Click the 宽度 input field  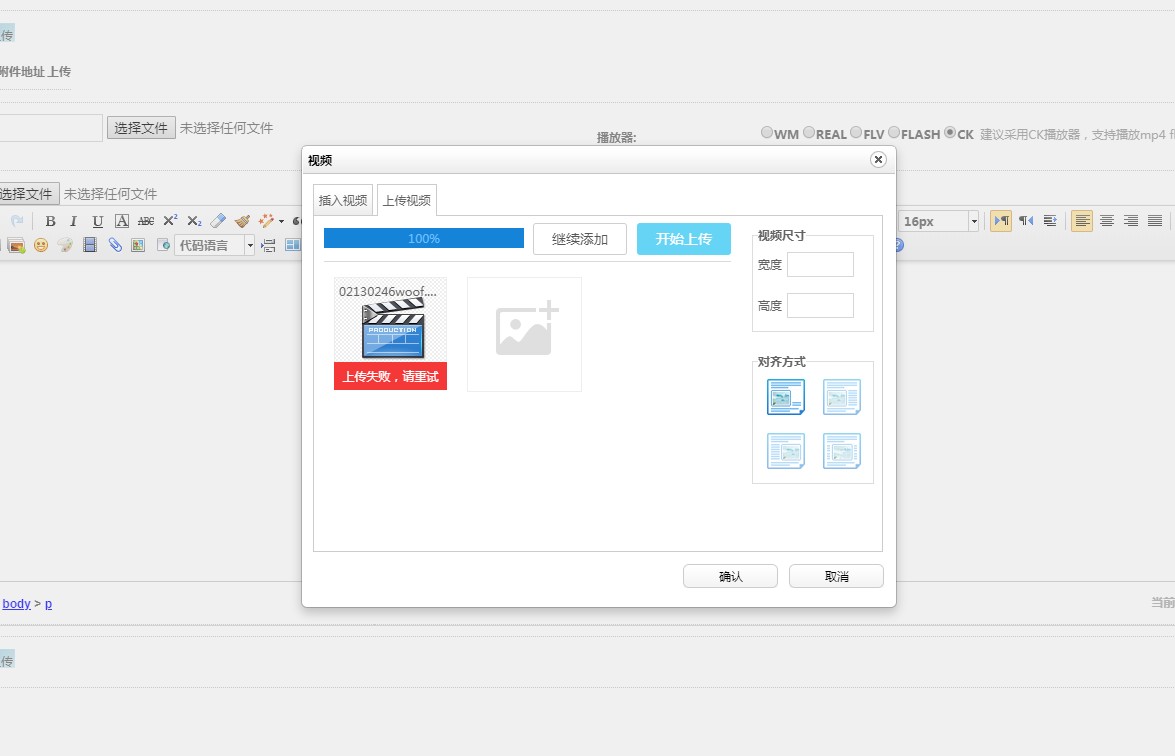(821, 264)
